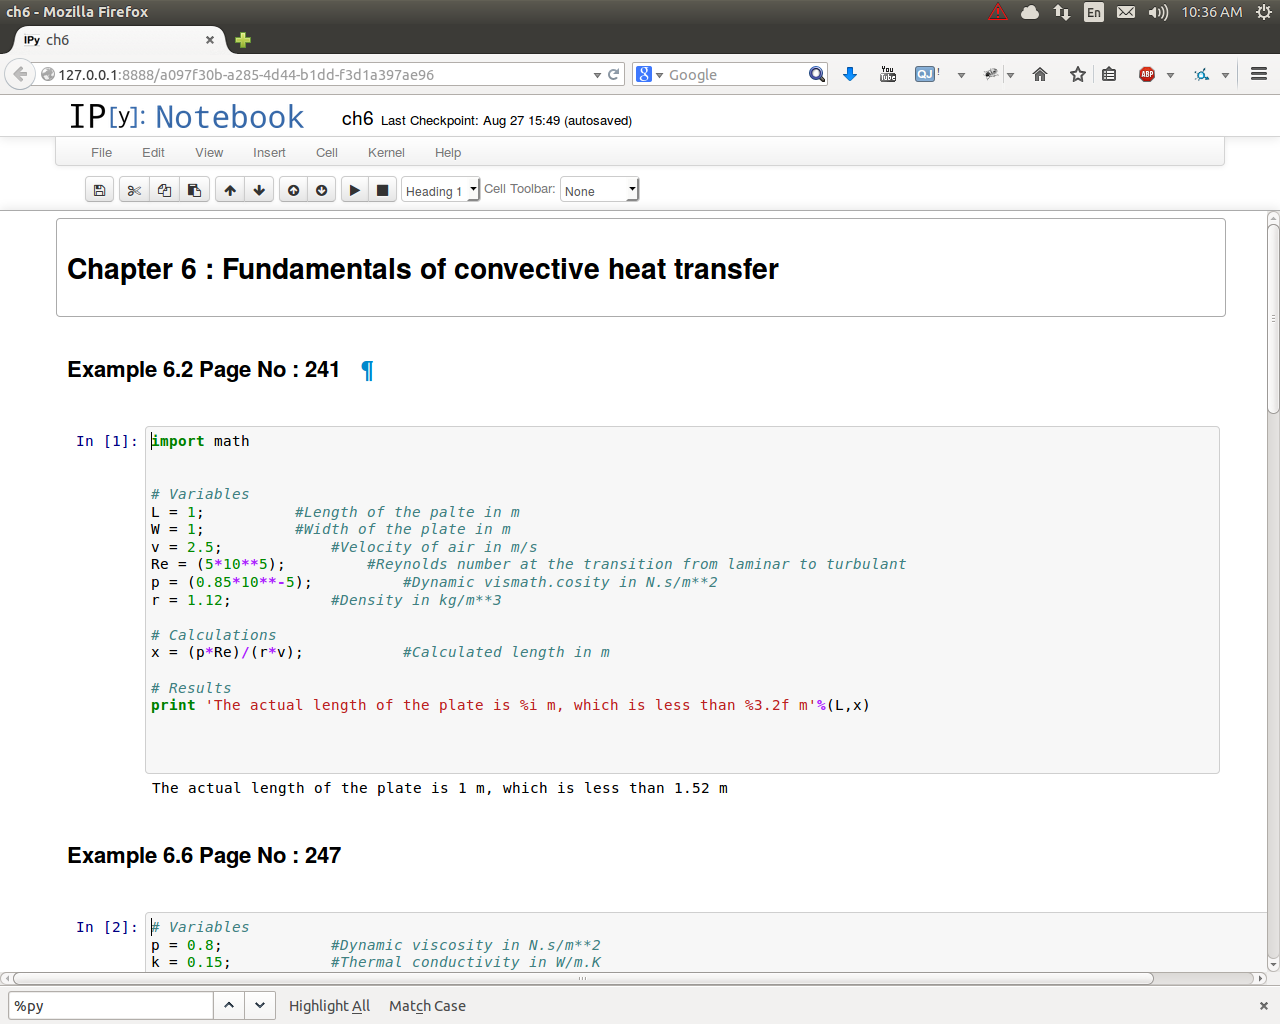
Task: Bookmark this page with the star icon
Action: point(1077,75)
